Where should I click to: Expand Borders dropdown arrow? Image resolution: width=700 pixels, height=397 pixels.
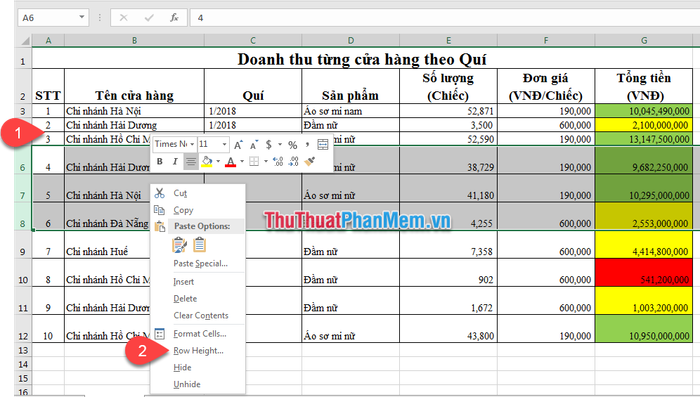266,161
